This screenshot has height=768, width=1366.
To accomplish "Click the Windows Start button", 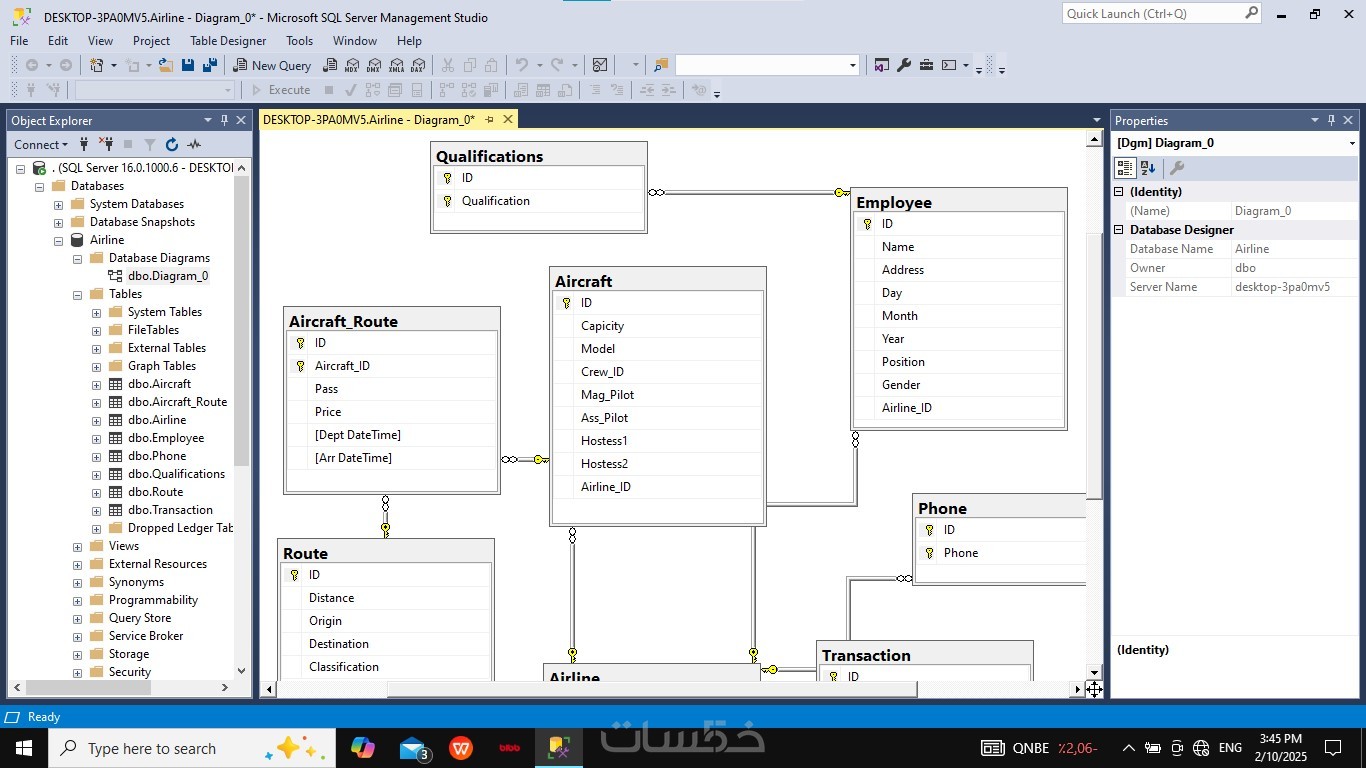I will [x=23, y=748].
